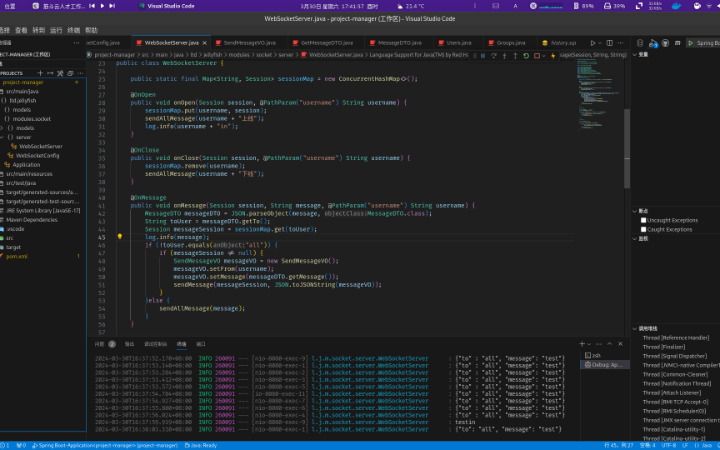Viewport: 720px width, 450px height.
Task: Click the next track button in top bar
Action: (x=112, y=6)
